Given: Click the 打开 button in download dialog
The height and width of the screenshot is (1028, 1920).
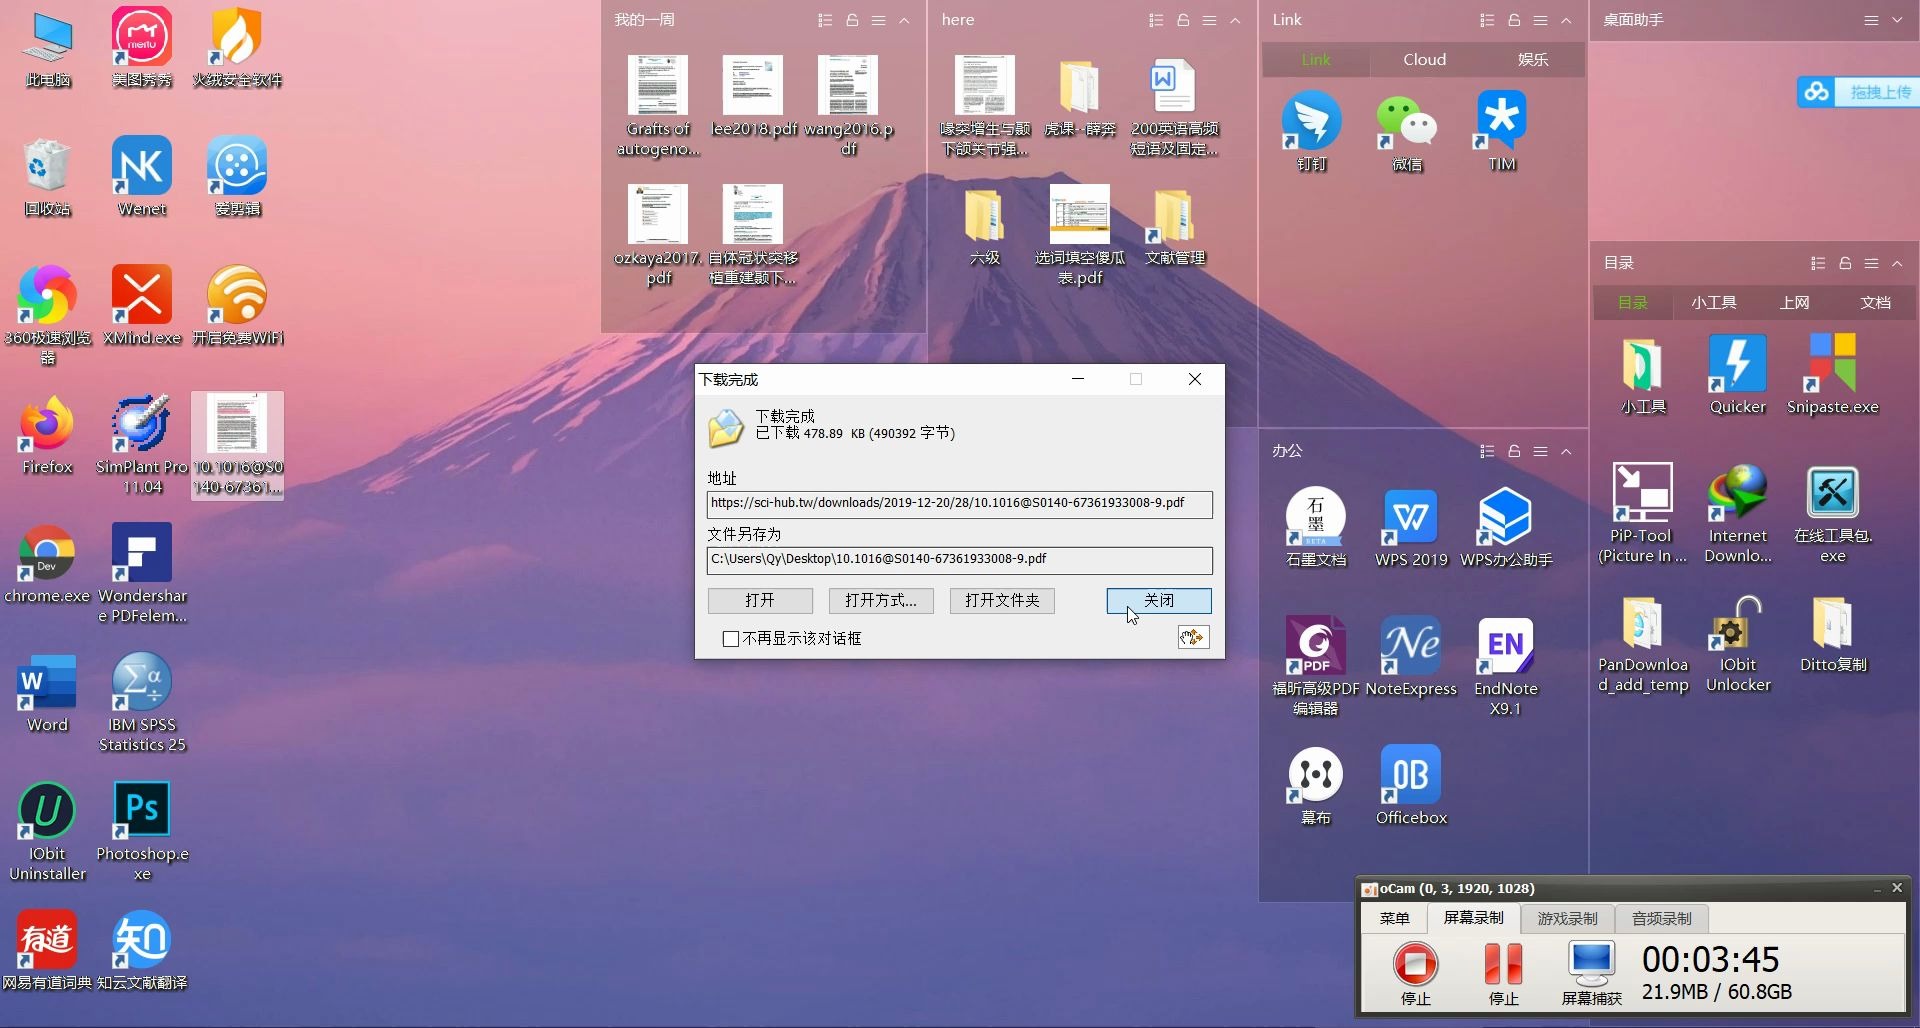Looking at the screenshot, I should tap(760, 600).
